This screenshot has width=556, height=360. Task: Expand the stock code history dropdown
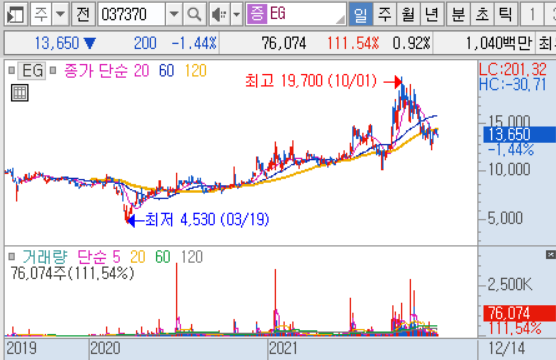click(x=174, y=15)
